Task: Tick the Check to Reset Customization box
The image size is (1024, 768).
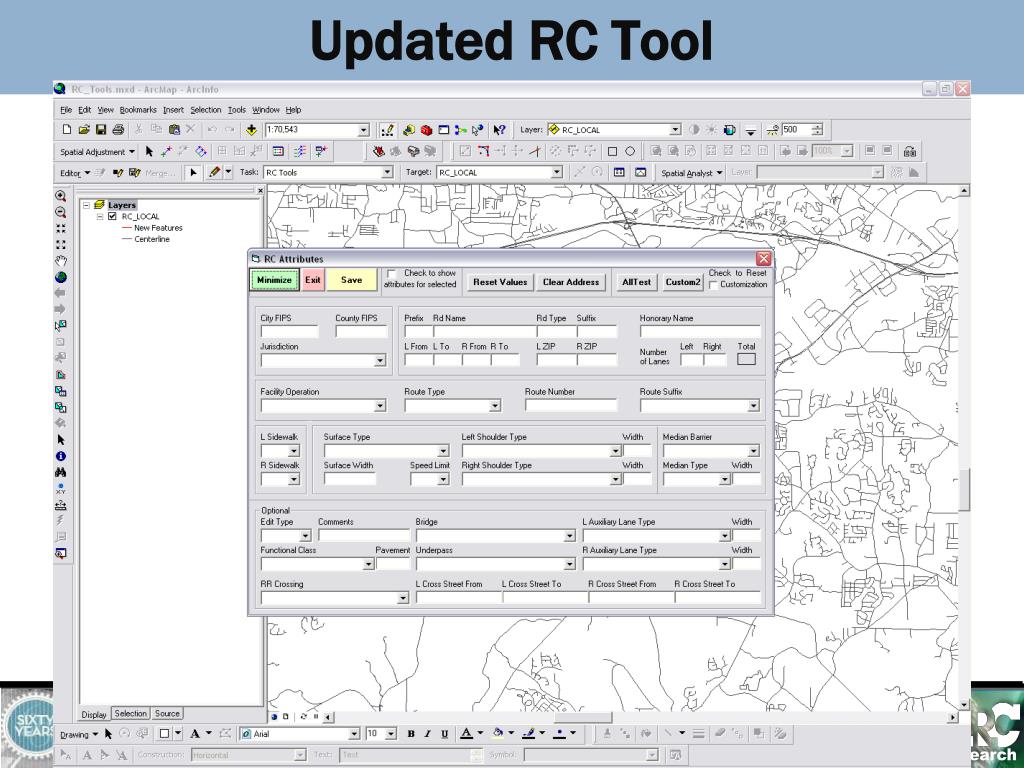Action: point(713,285)
